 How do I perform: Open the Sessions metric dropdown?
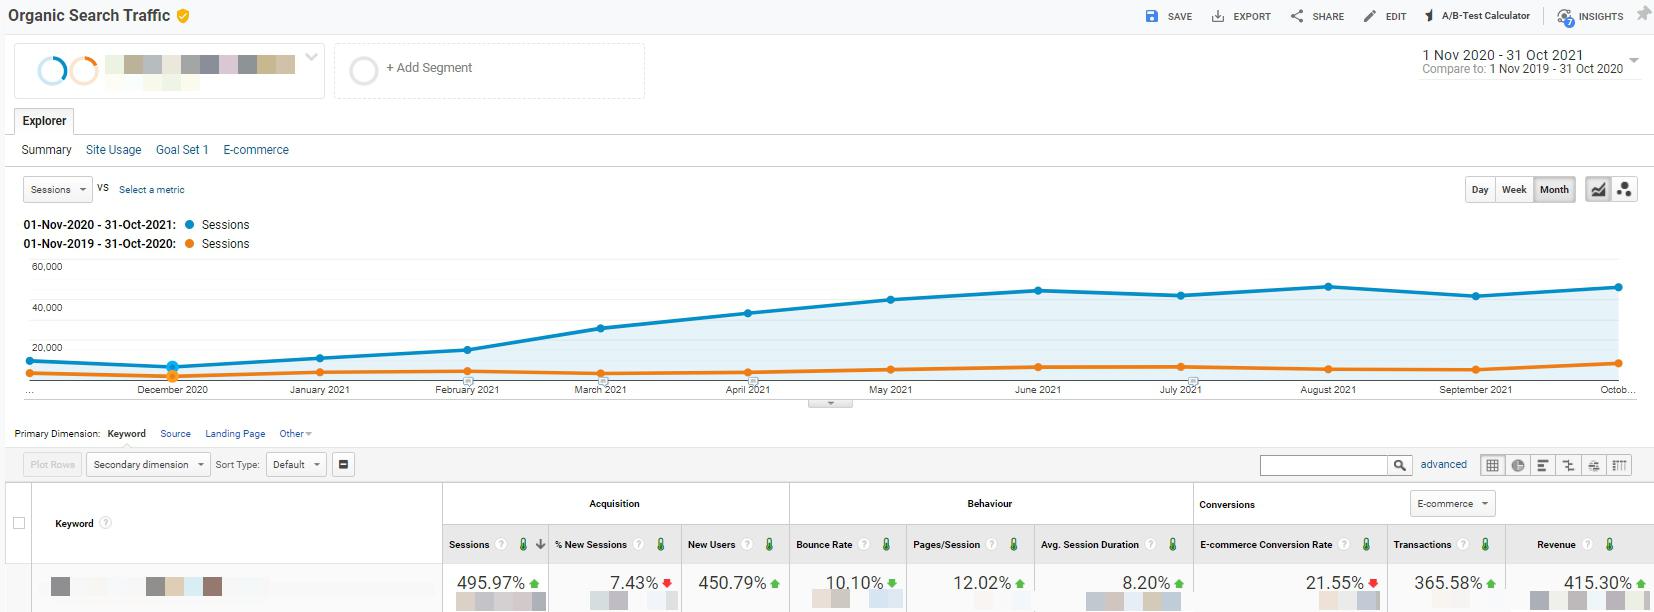[58, 190]
